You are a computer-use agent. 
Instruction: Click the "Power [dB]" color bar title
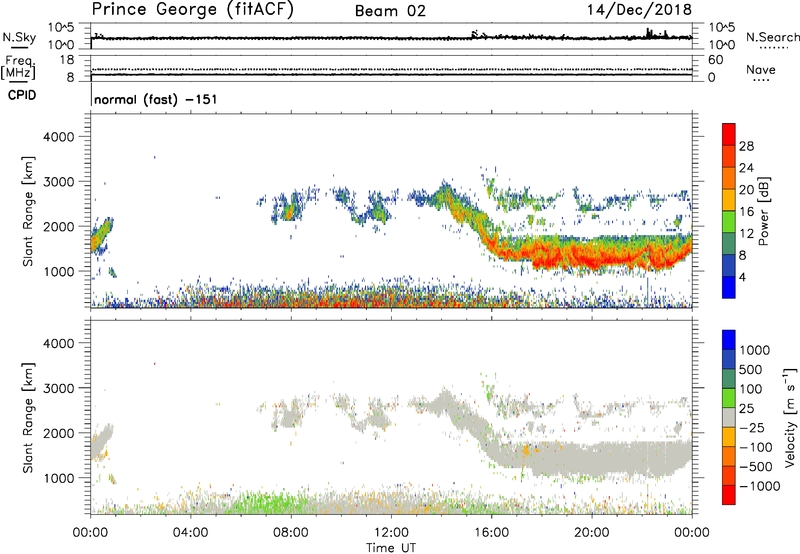pos(763,211)
